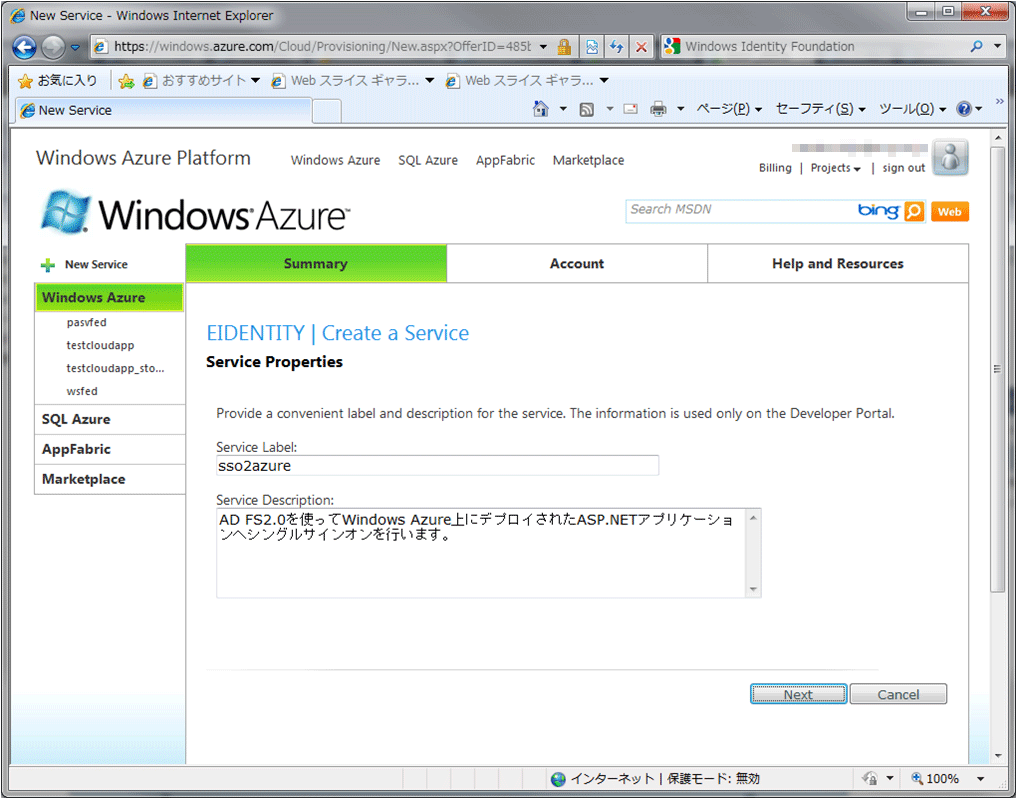Screen dimensions: 1017x799
Task: Click the Add to Favorites bar icon
Action: point(126,81)
